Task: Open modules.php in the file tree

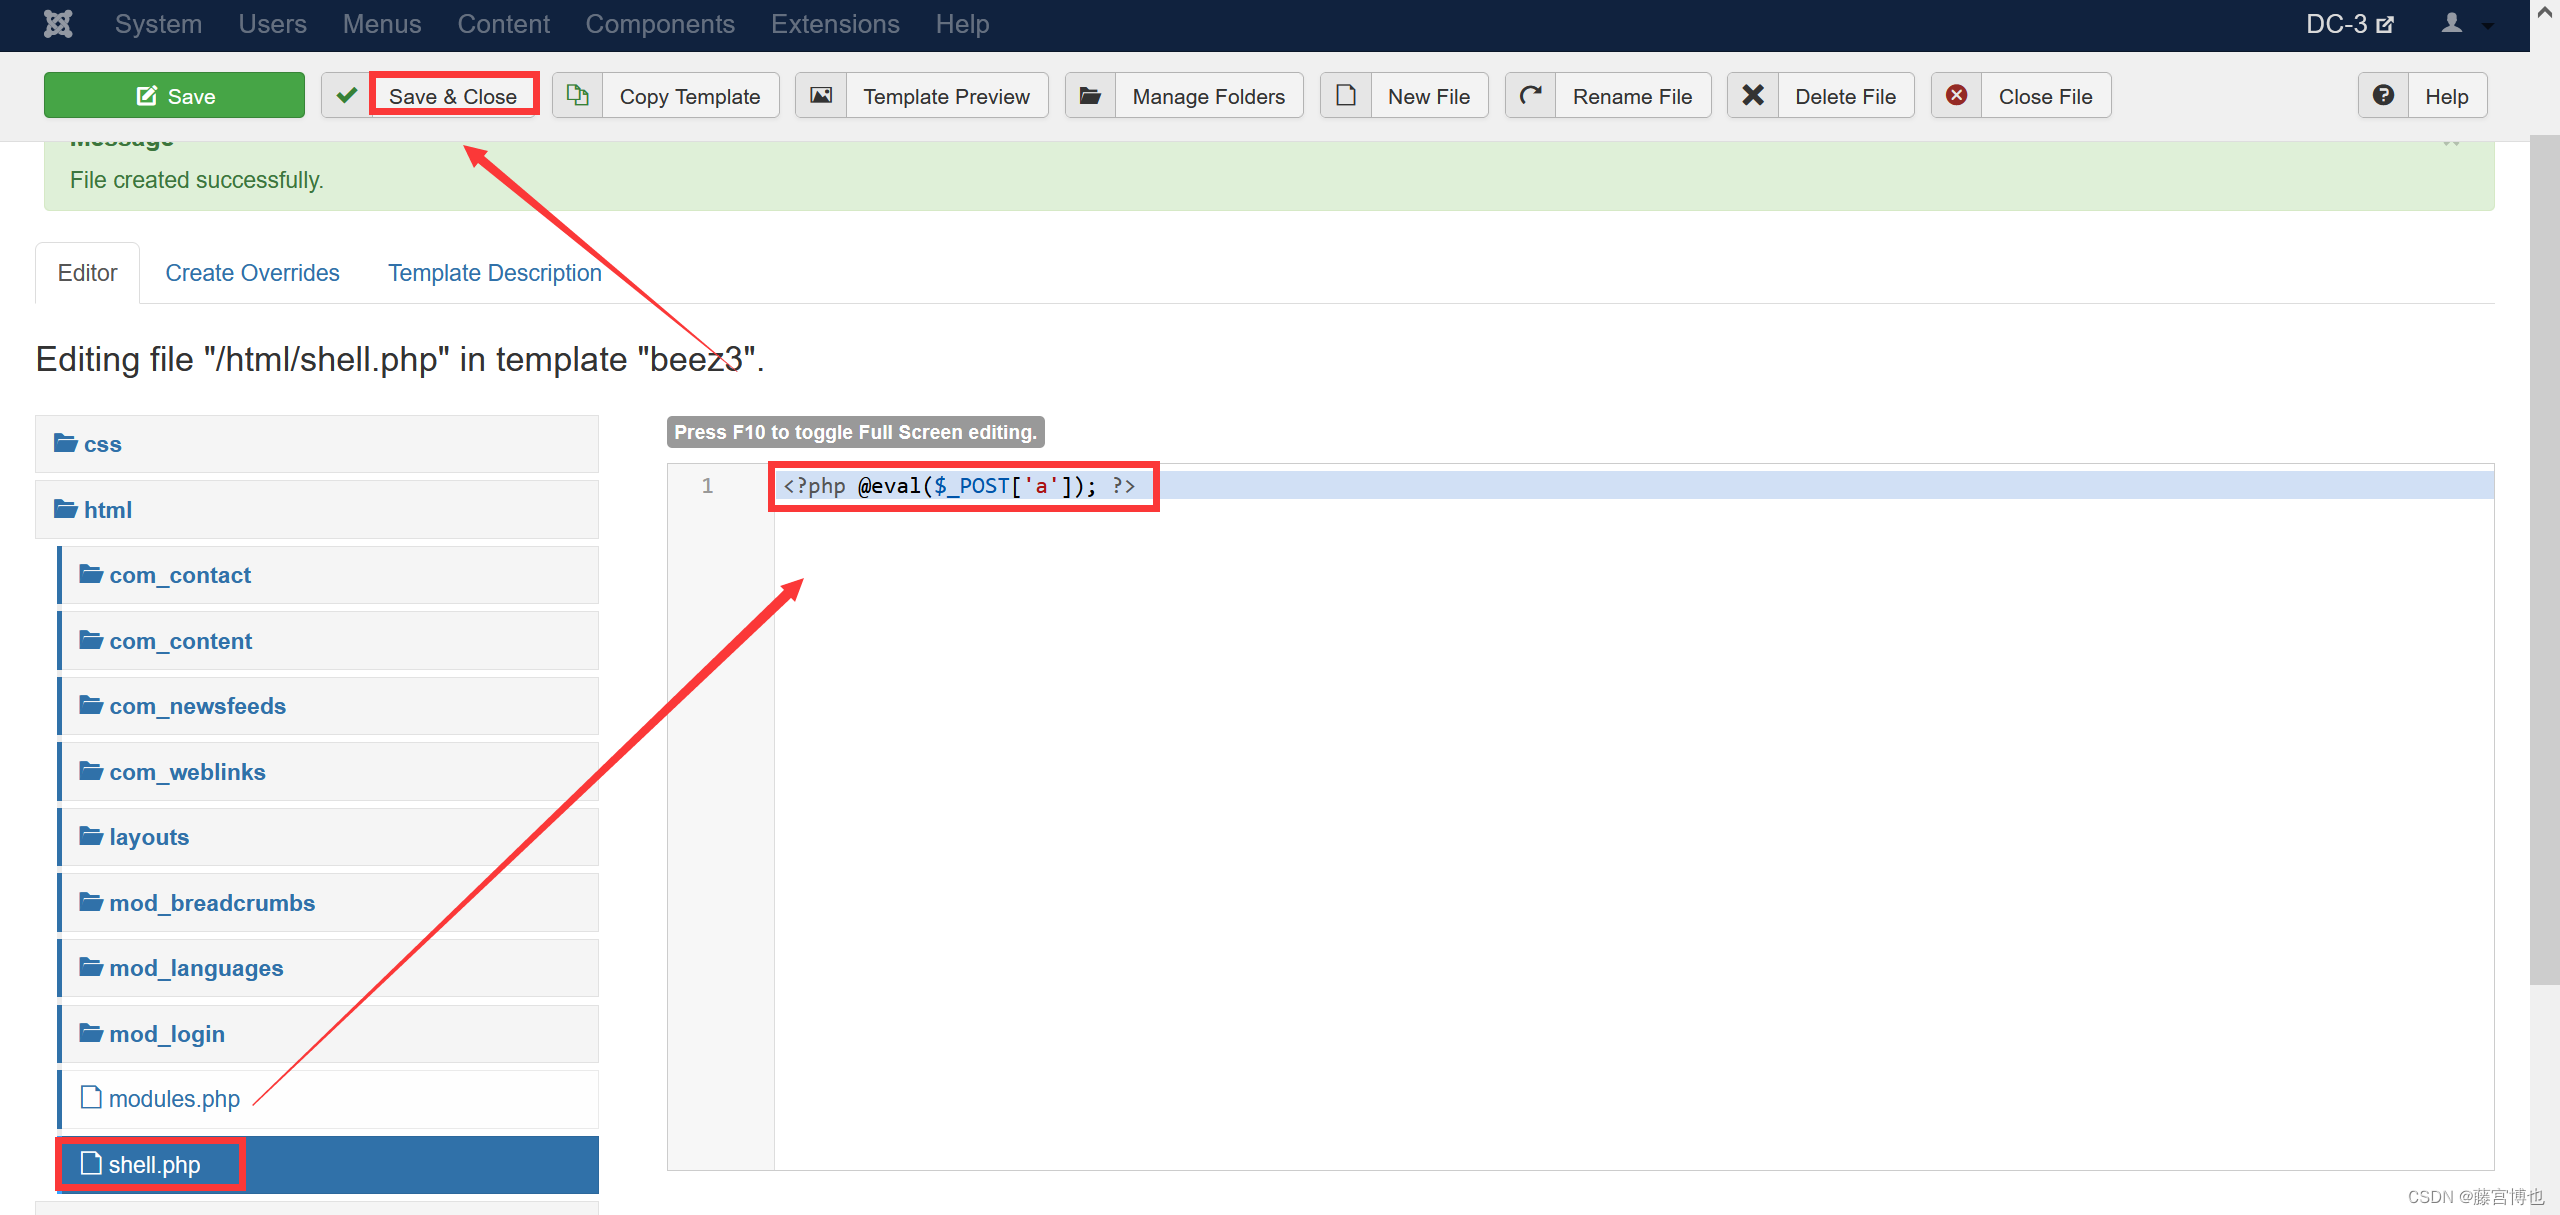Action: pyautogui.click(x=174, y=1099)
